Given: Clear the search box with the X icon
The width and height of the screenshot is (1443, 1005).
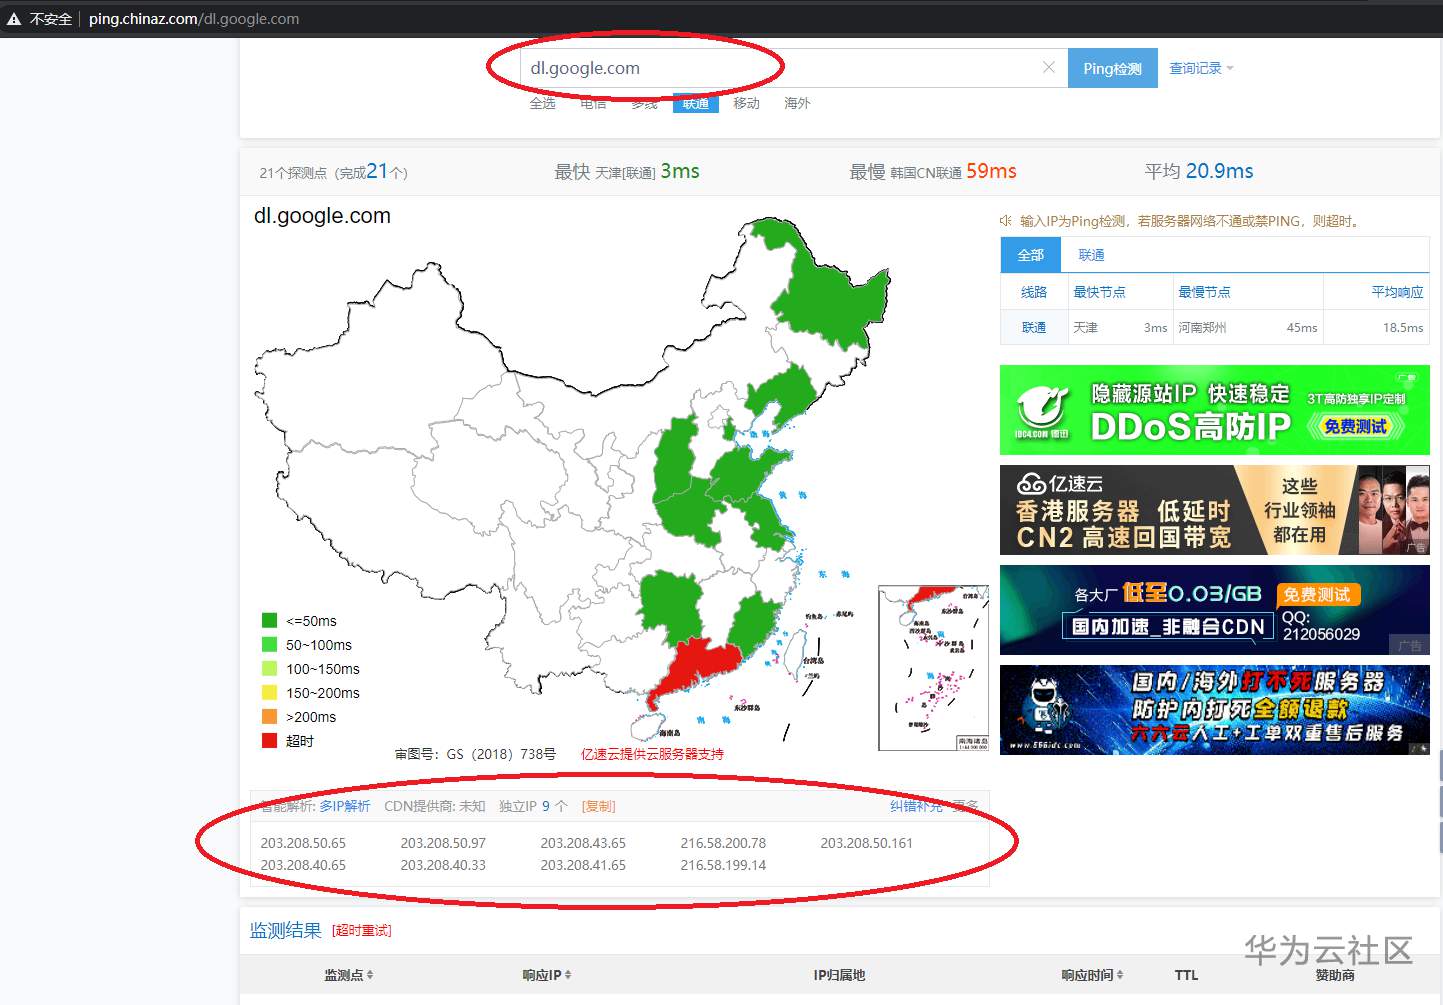Looking at the screenshot, I should [1049, 67].
